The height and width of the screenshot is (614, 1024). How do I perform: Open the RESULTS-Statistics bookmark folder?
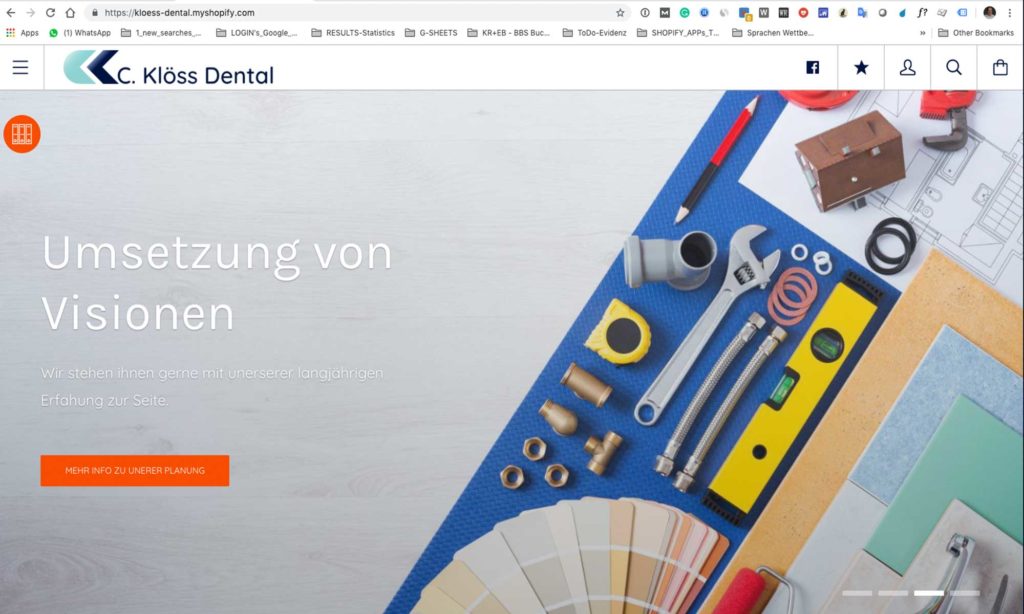[353, 33]
